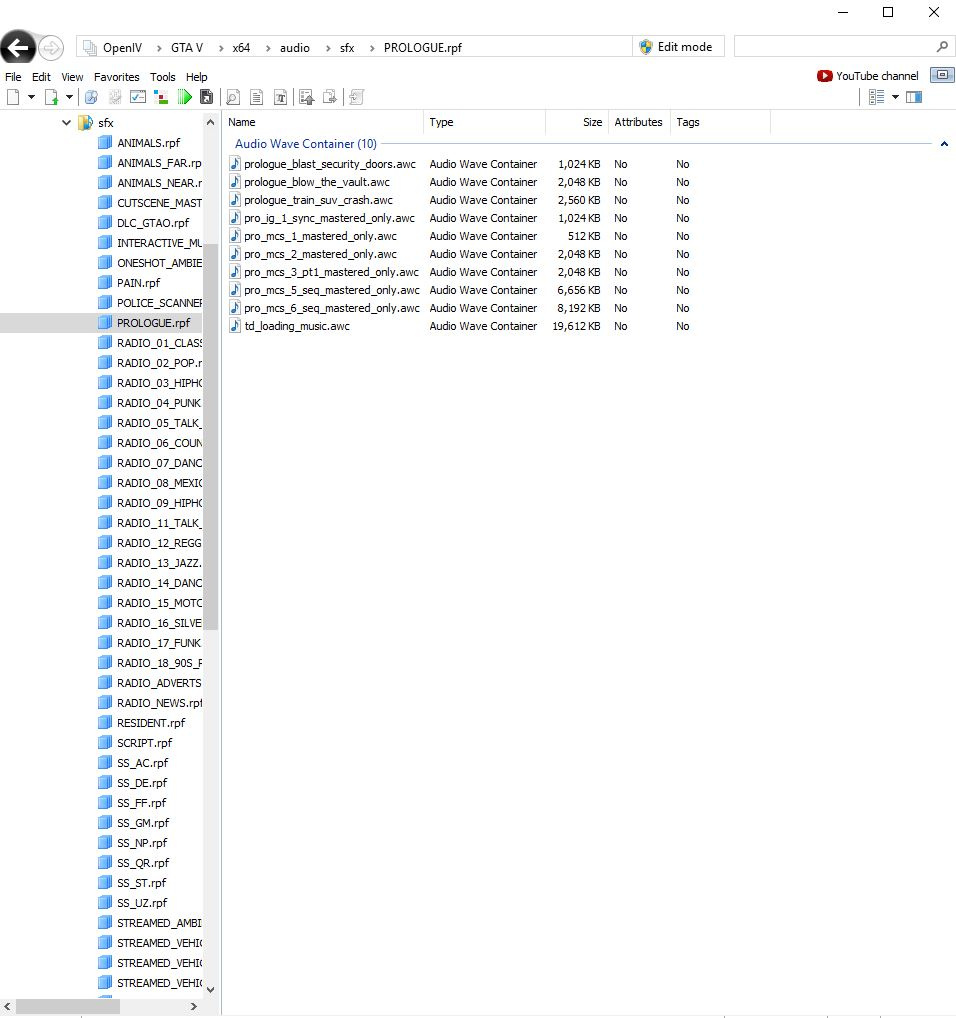The width and height of the screenshot is (956, 1018).
Task: Open the View menu
Action: [72, 77]
